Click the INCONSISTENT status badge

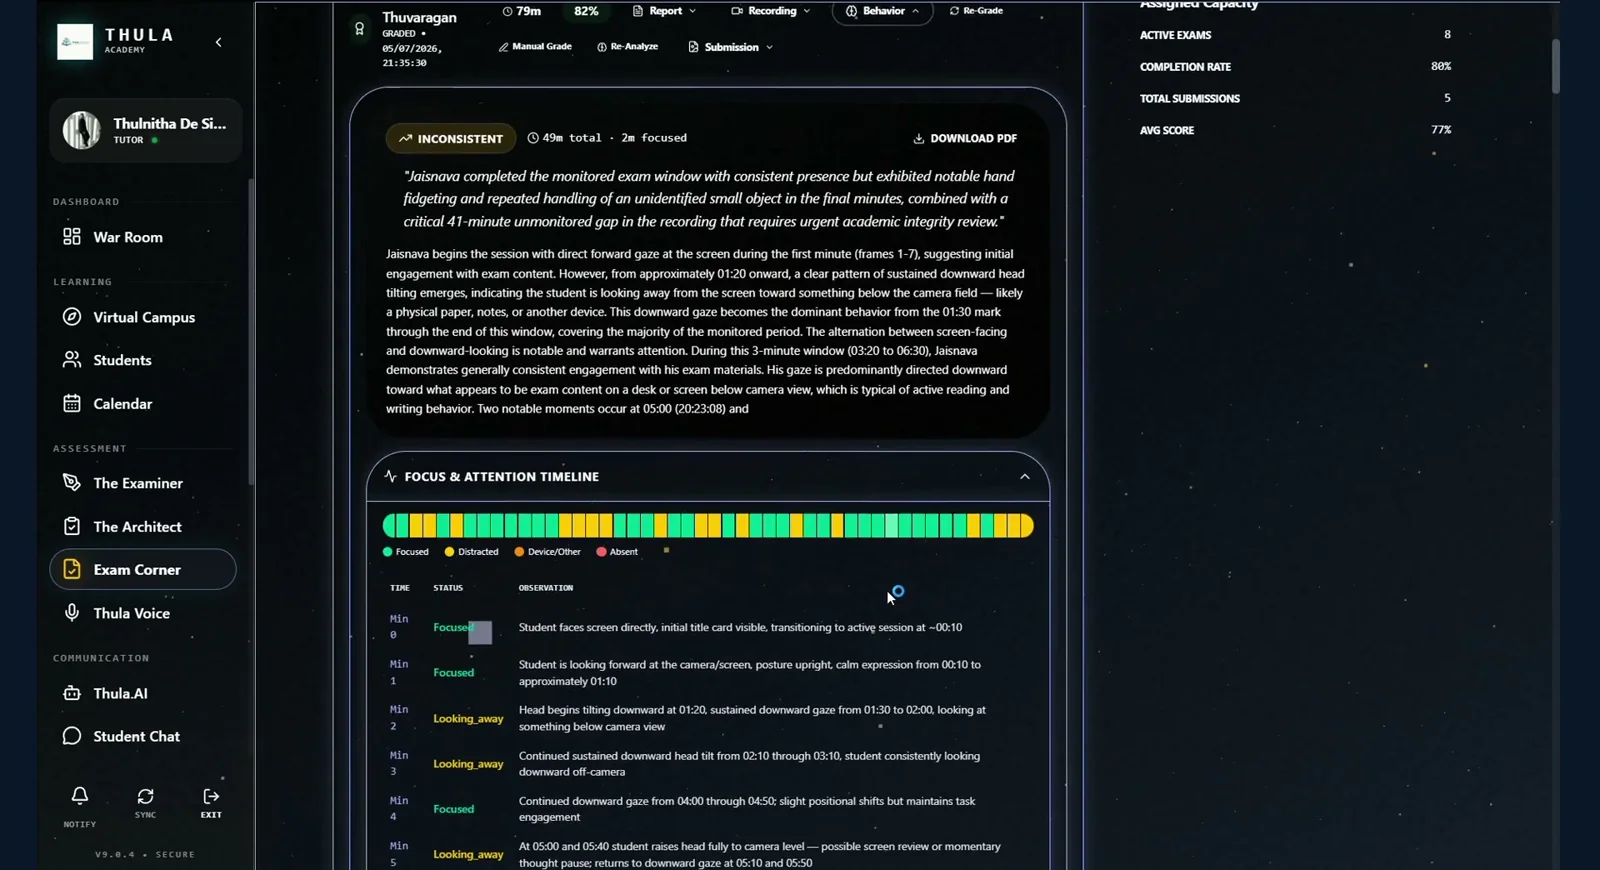(451, 139)
